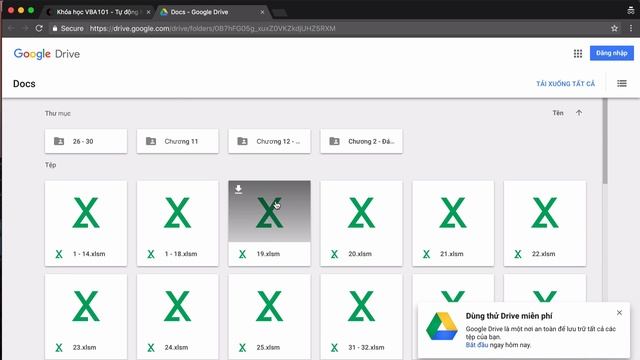Click folder icon of Chương 11
The height and width of the screenshot is (360, 640).
[151, 141]
